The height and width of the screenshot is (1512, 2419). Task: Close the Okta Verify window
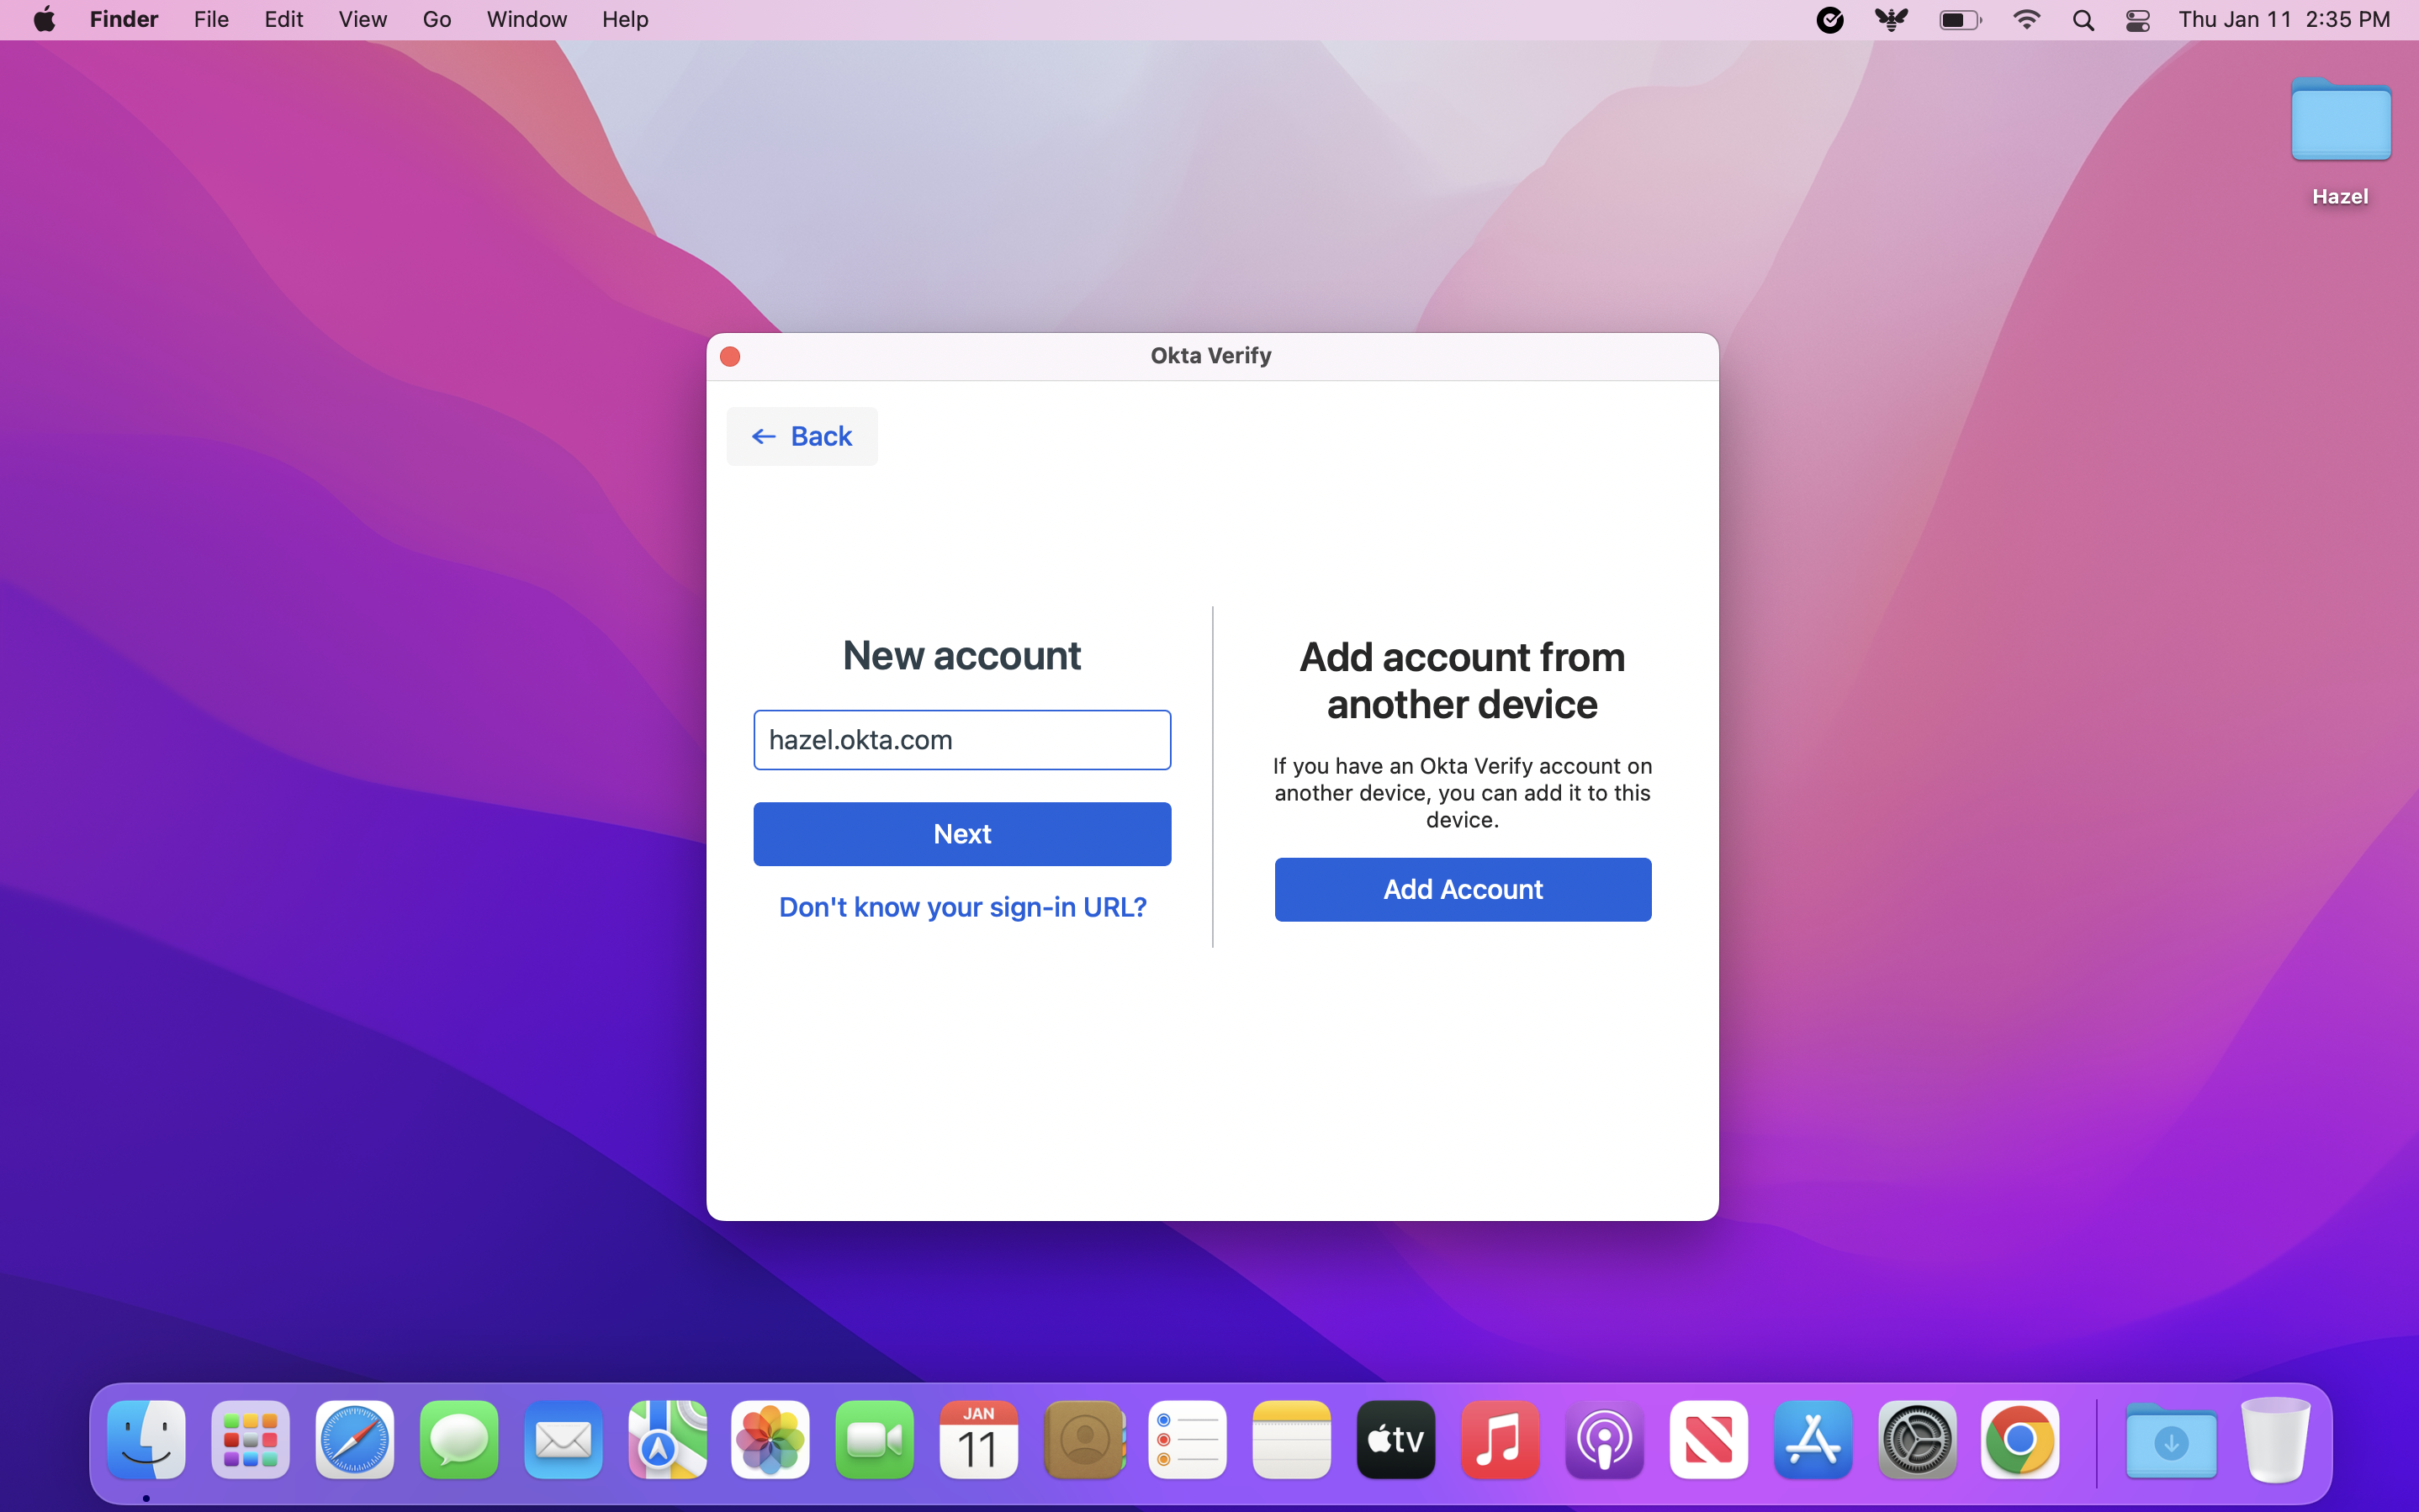click(x=730, y=356)
